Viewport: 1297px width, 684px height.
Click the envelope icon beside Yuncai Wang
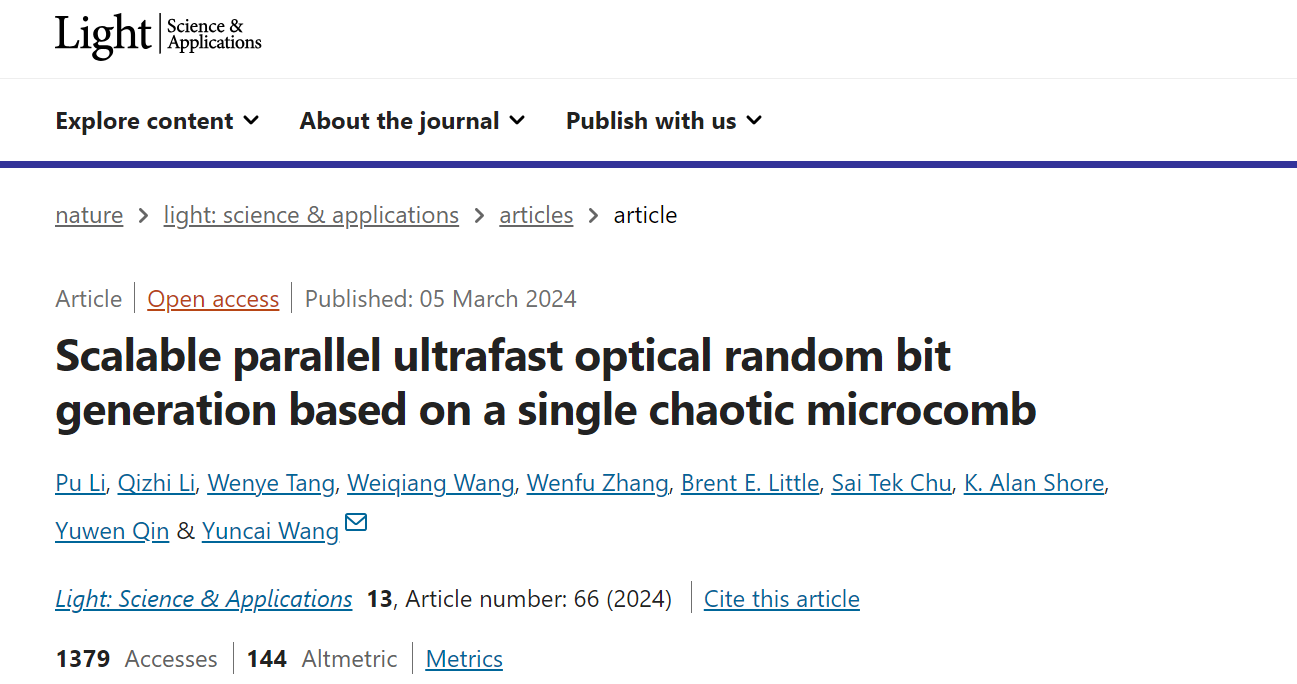click(356, 522)
